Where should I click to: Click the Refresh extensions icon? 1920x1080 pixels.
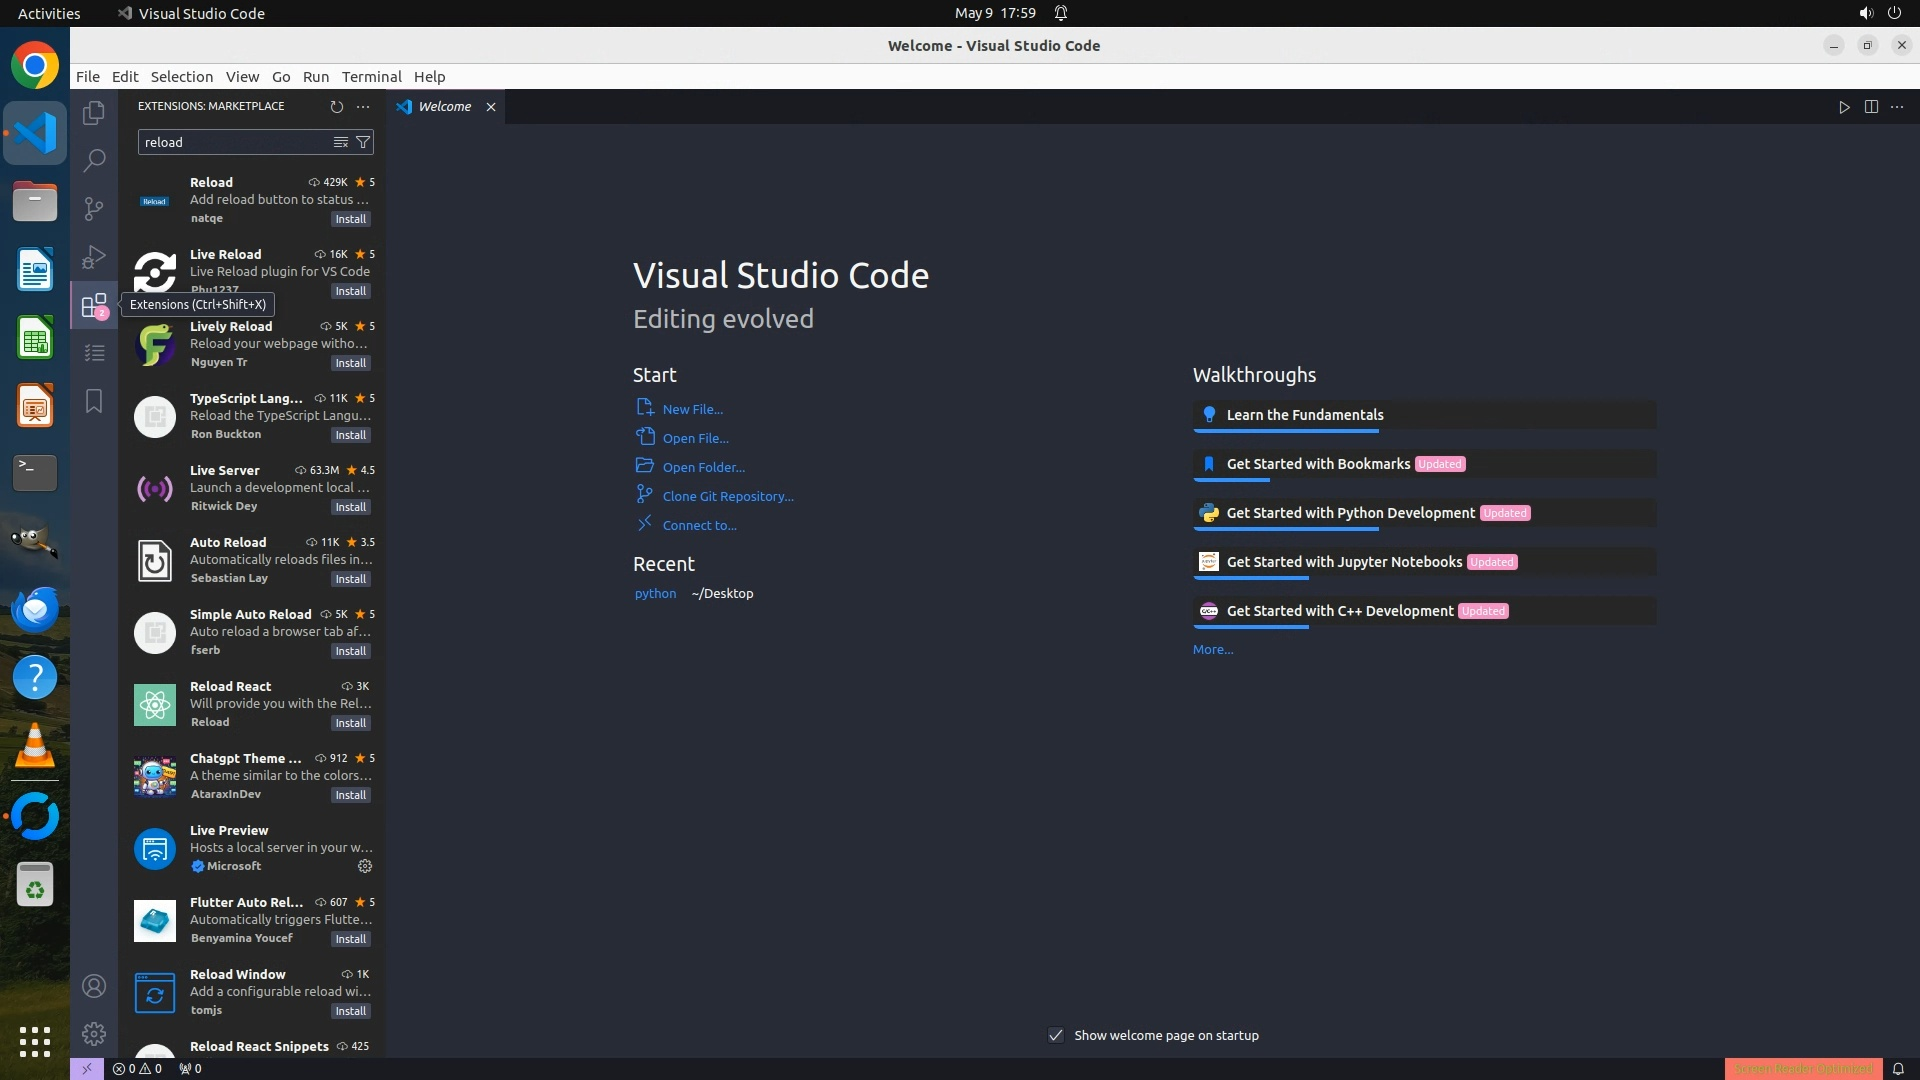[x=337, y=106]
